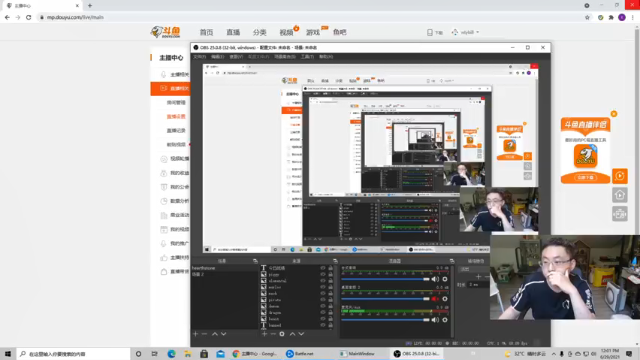
Task: Toggle visibility of dragon source
Action: (323, 312)
